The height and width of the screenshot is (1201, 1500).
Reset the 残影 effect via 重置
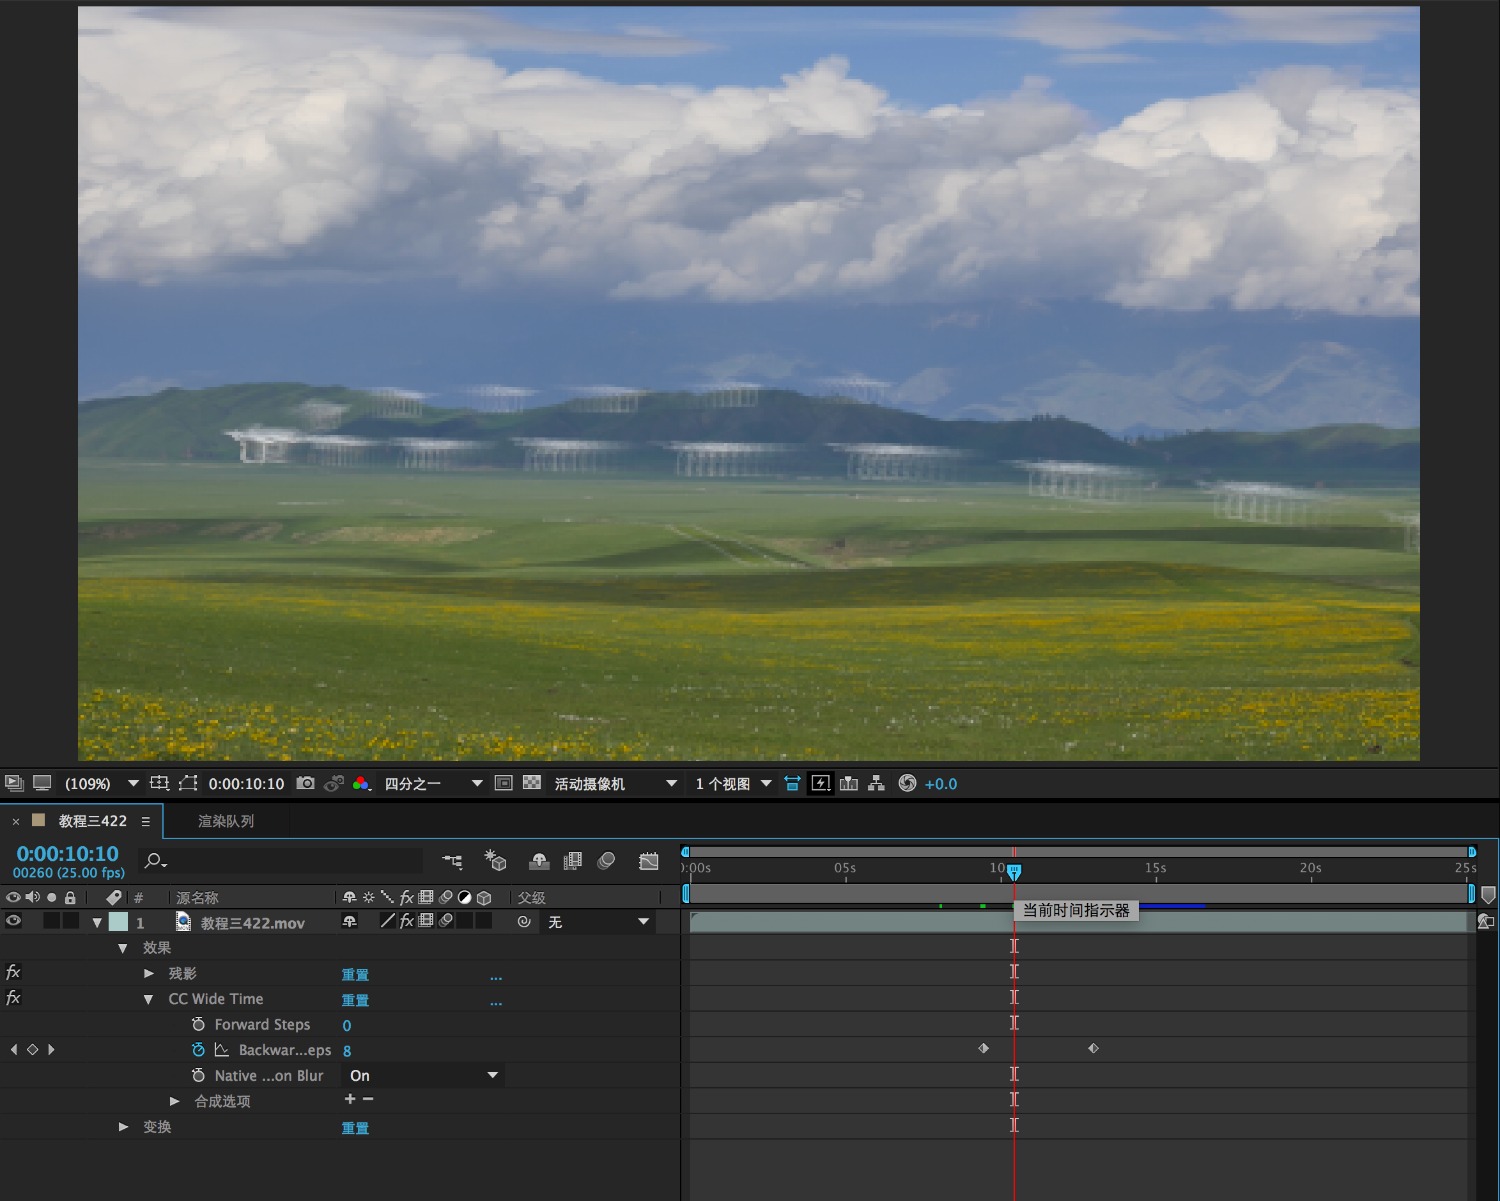point(355,975)
